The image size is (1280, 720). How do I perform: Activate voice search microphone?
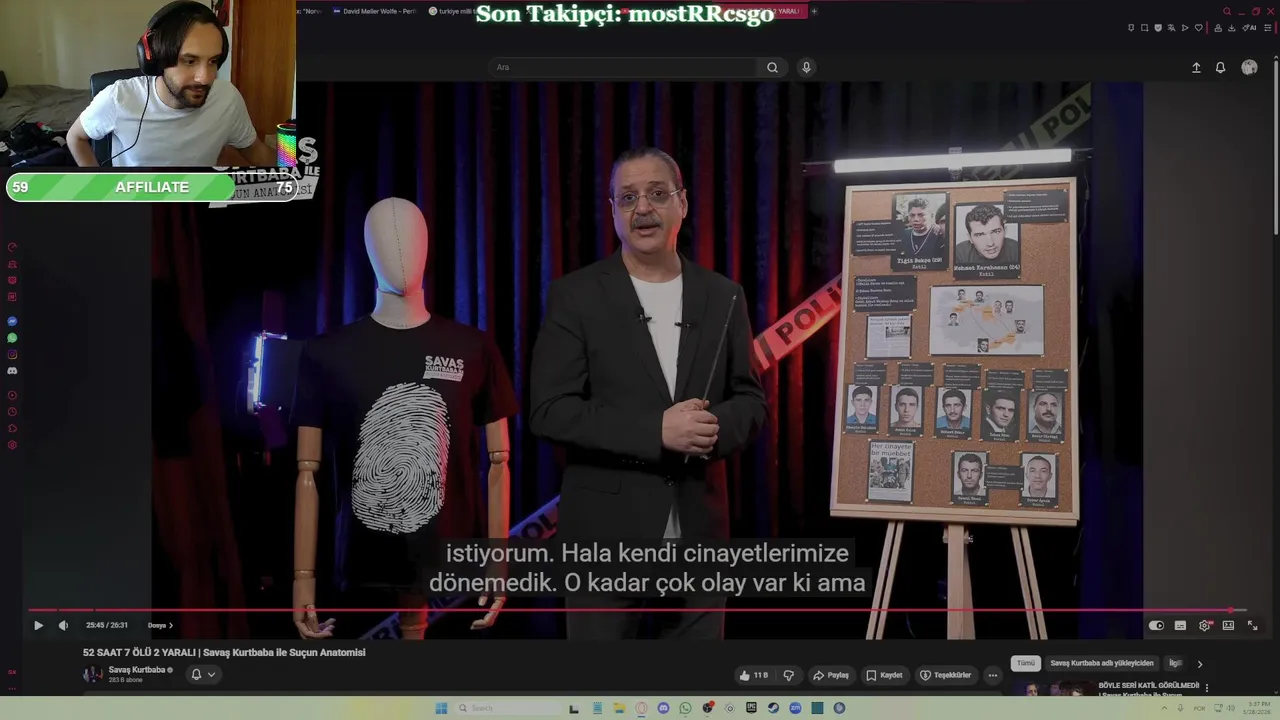click(x=806, y=67)
